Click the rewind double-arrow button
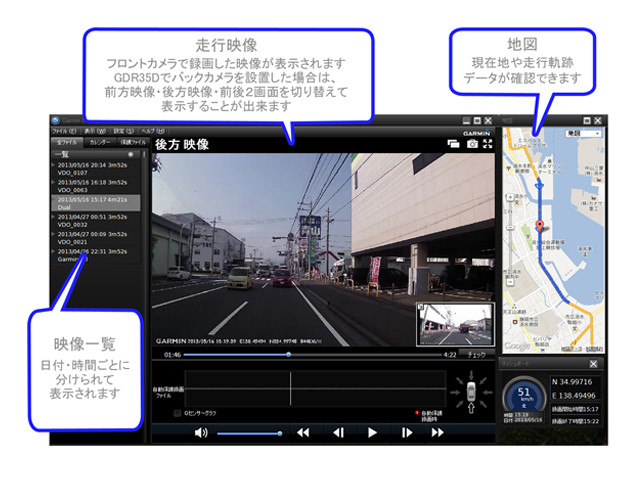This screenshot has width=640, height=480. pos(303,433)
